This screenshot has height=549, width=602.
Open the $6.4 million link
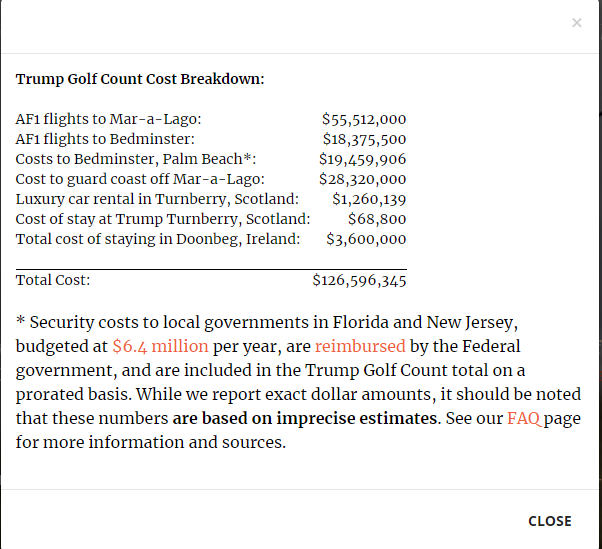point(160,346)
